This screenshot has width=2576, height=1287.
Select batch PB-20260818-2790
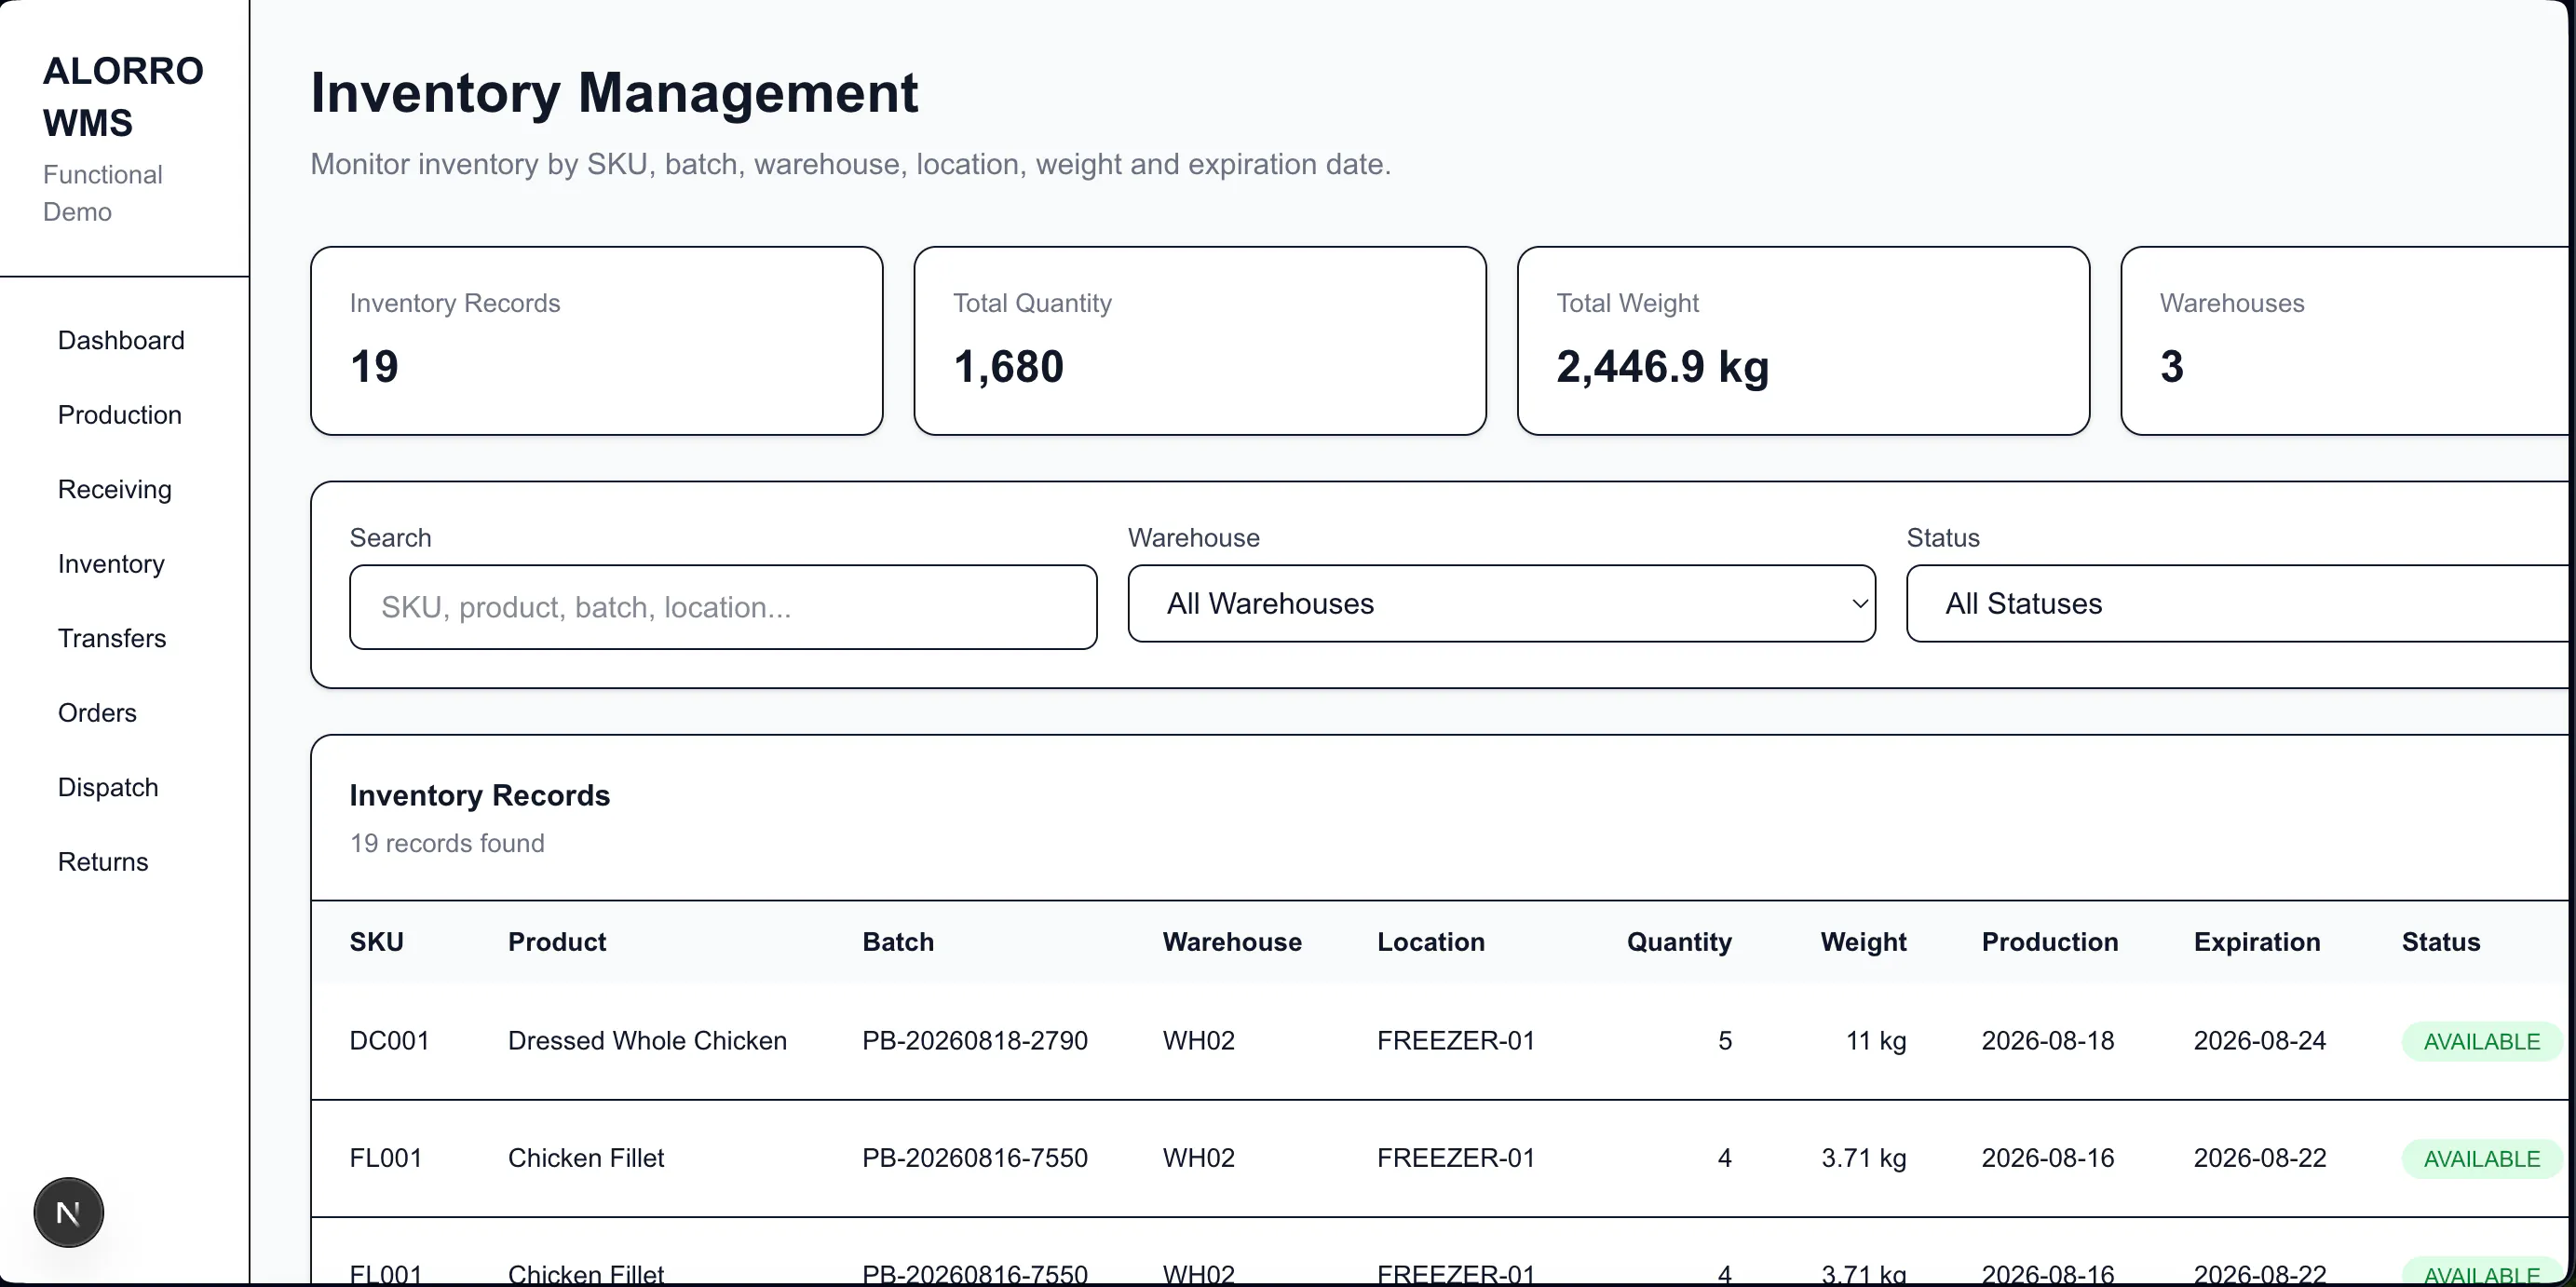975,1041
